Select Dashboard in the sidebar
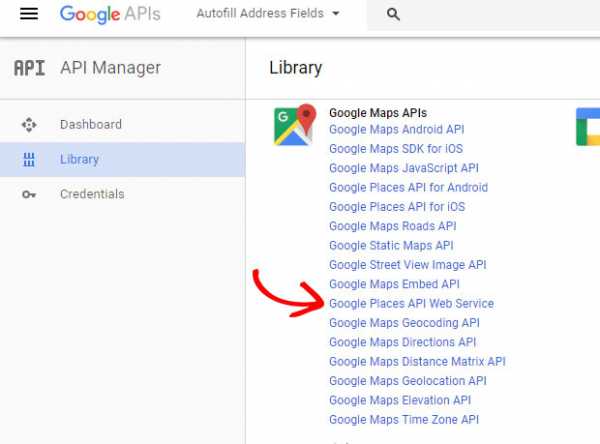This screenshot has height=444, width=600. 90,125
